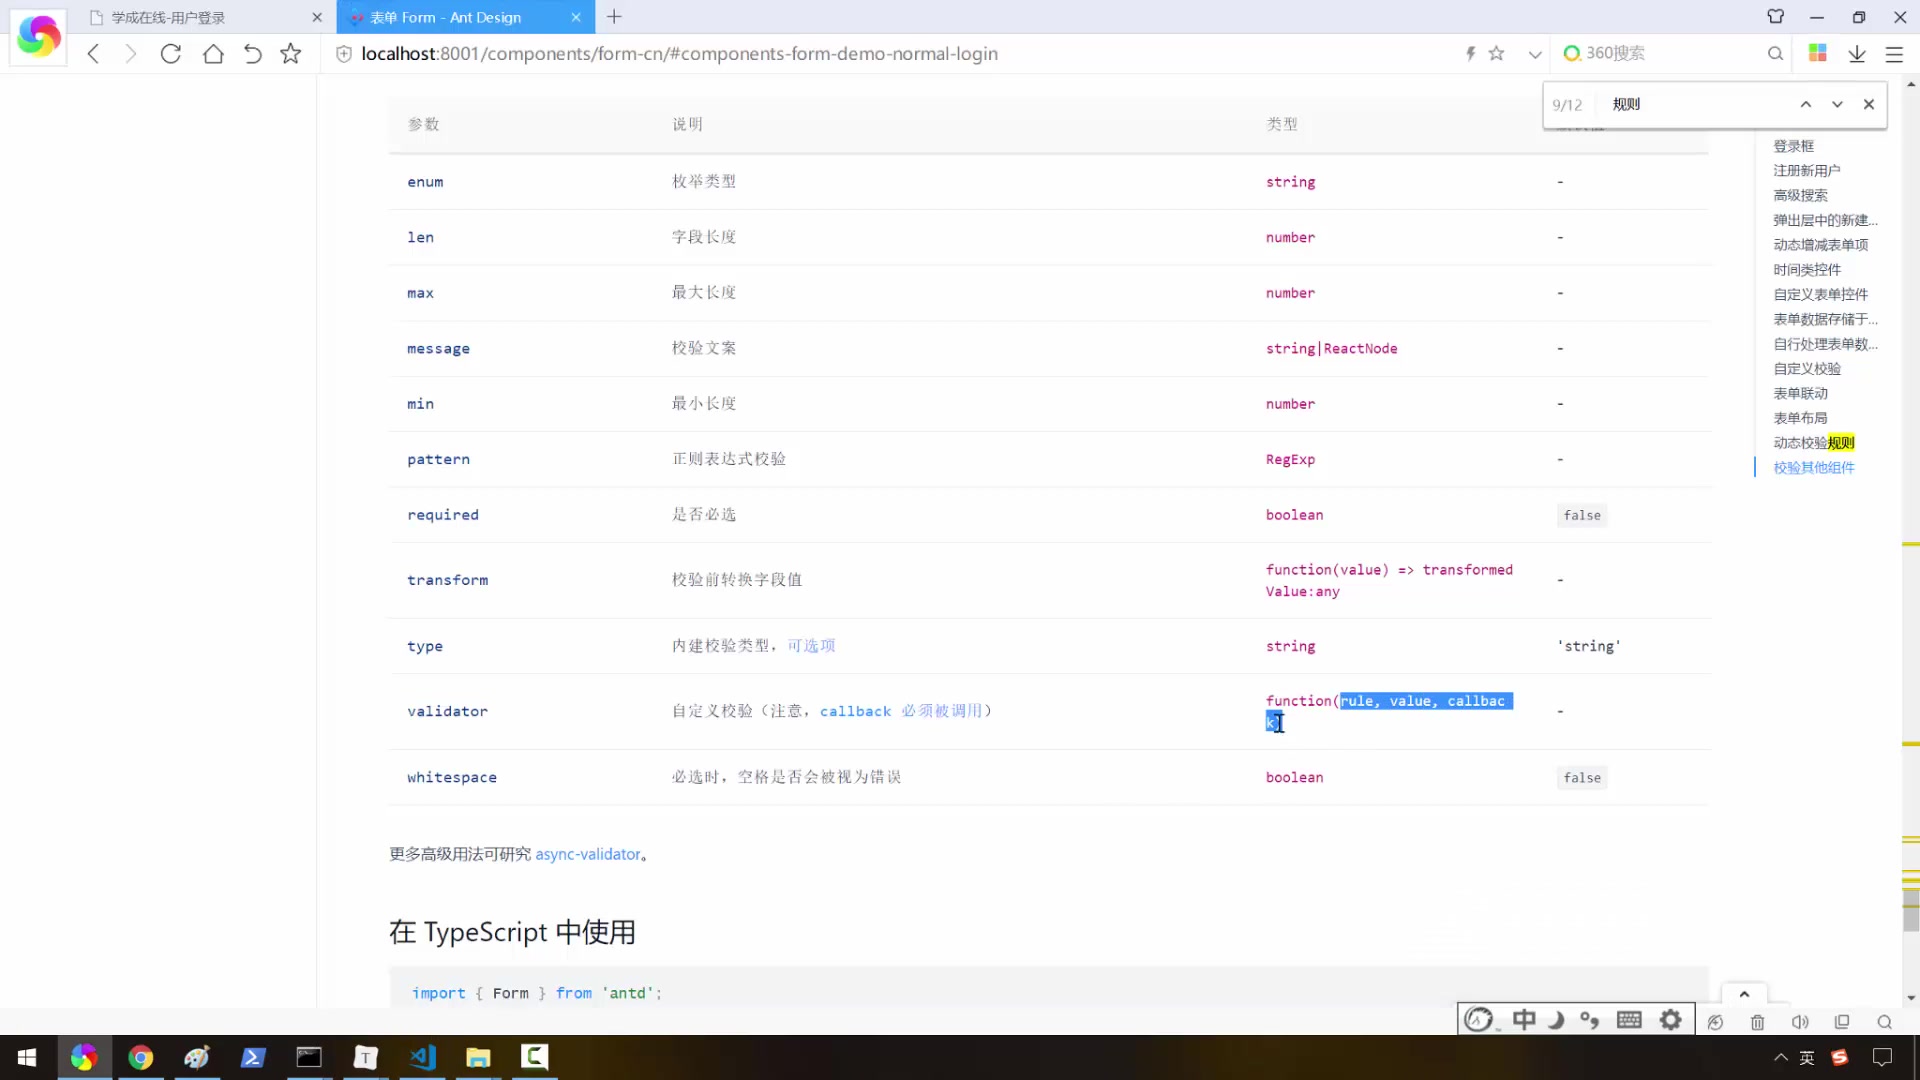Open the browser skin icon in title bar

1776,17
